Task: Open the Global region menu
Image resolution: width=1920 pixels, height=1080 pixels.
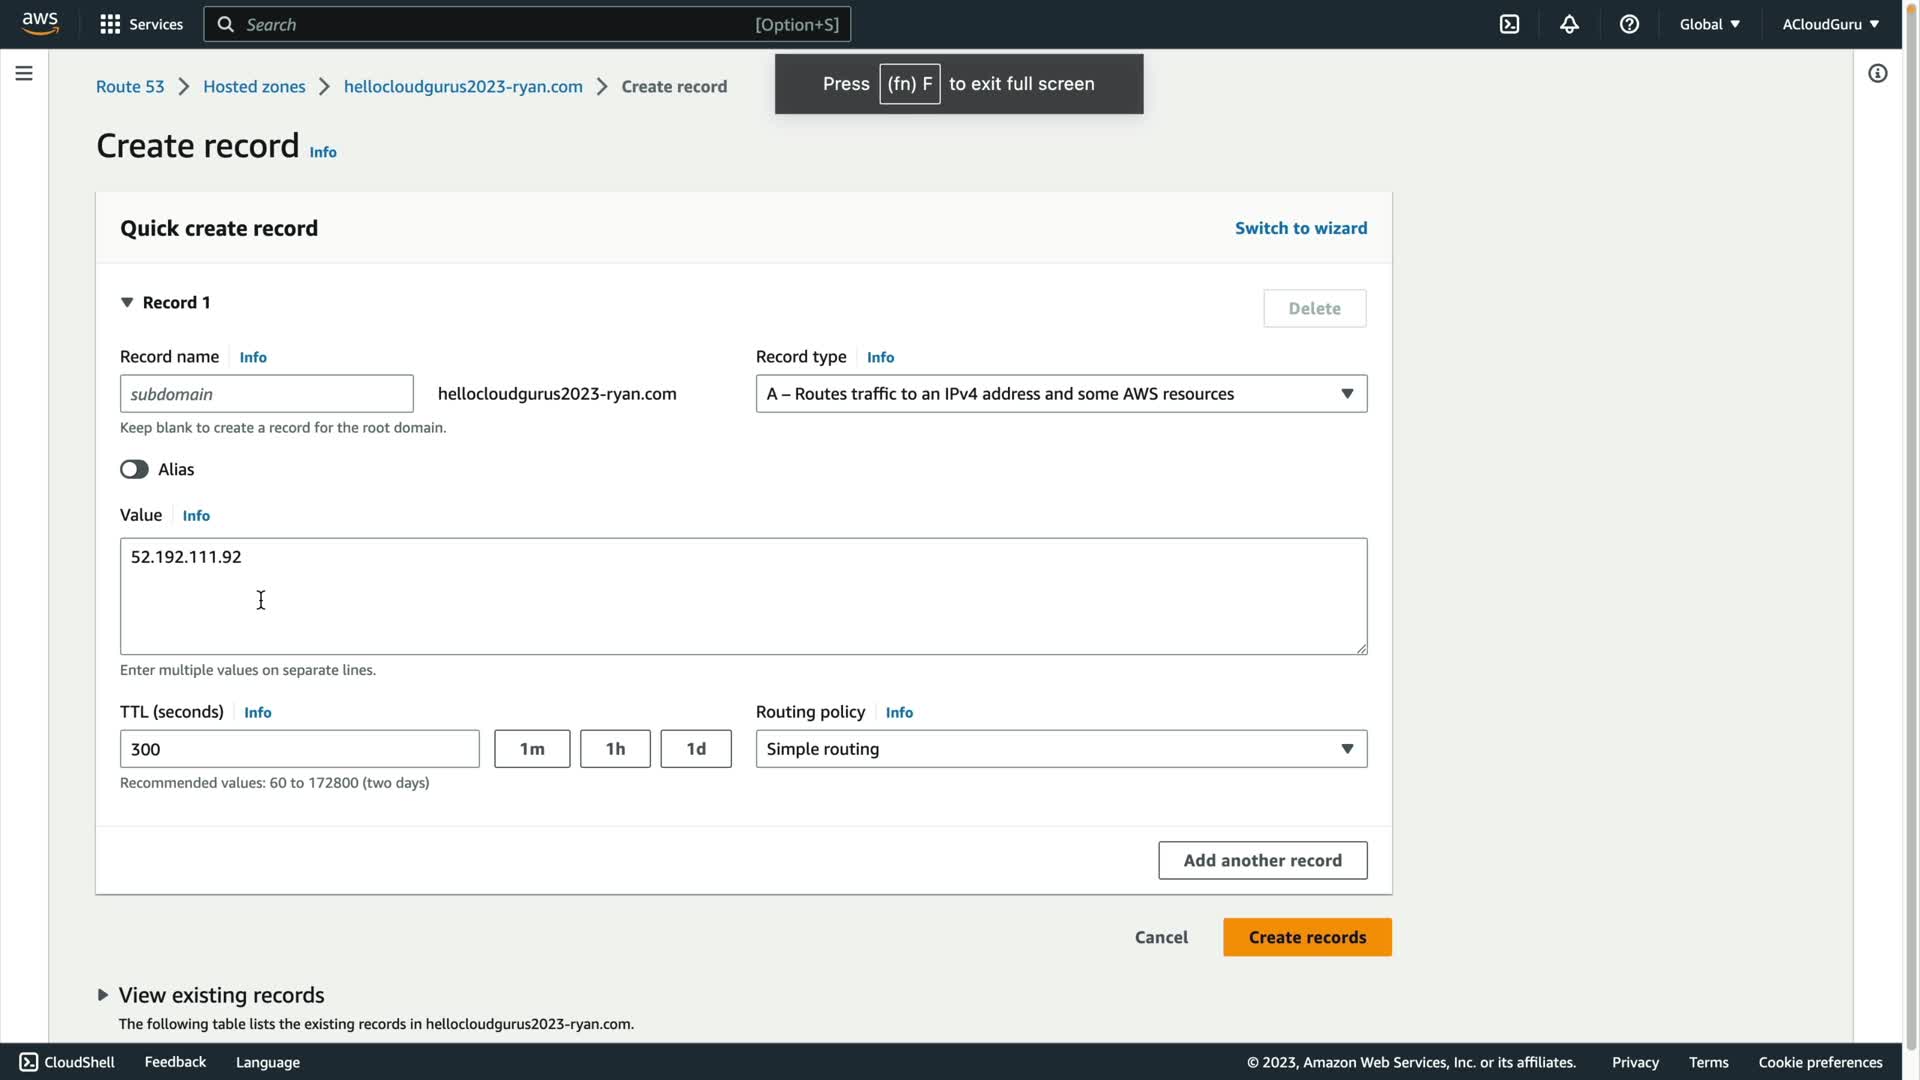Action: pyautogui.click(x=1709, y=24)
